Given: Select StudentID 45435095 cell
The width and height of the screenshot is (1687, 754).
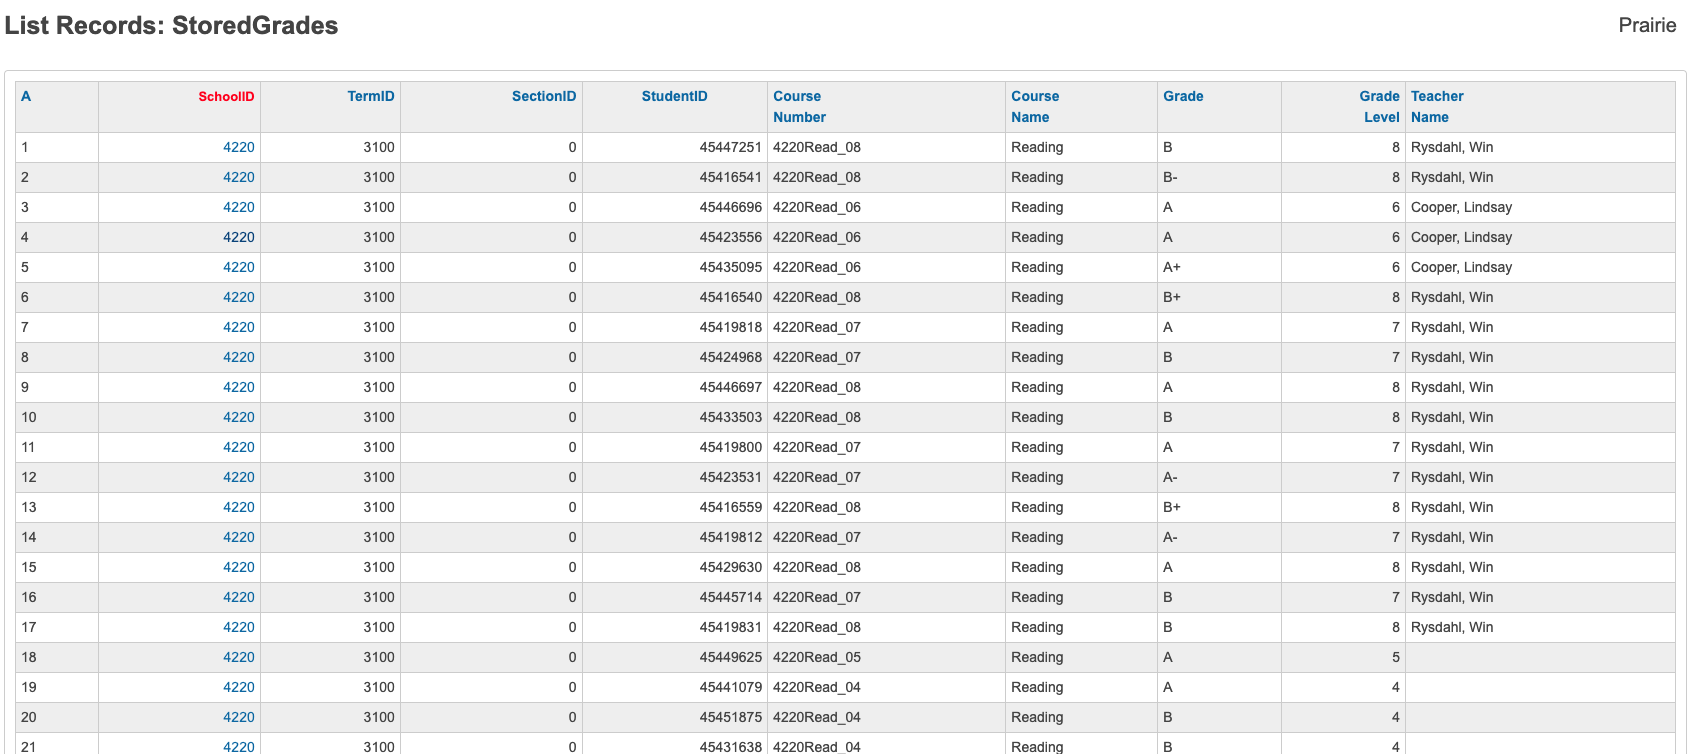Looking at the screenshot, I should [x=675, y=267].
